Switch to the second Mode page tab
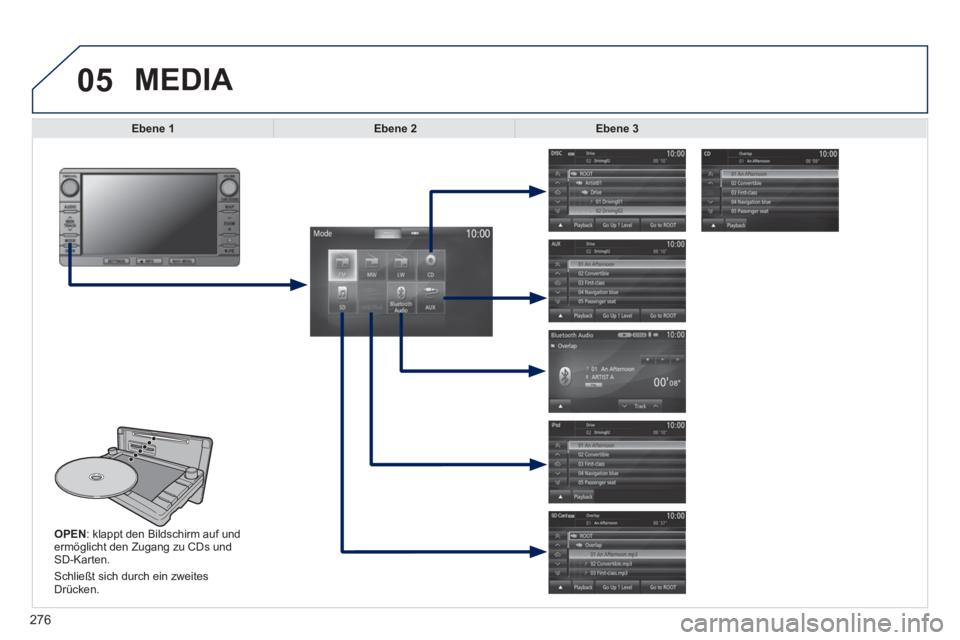This screenshot has height=640, width=960. tap(415, 233)
